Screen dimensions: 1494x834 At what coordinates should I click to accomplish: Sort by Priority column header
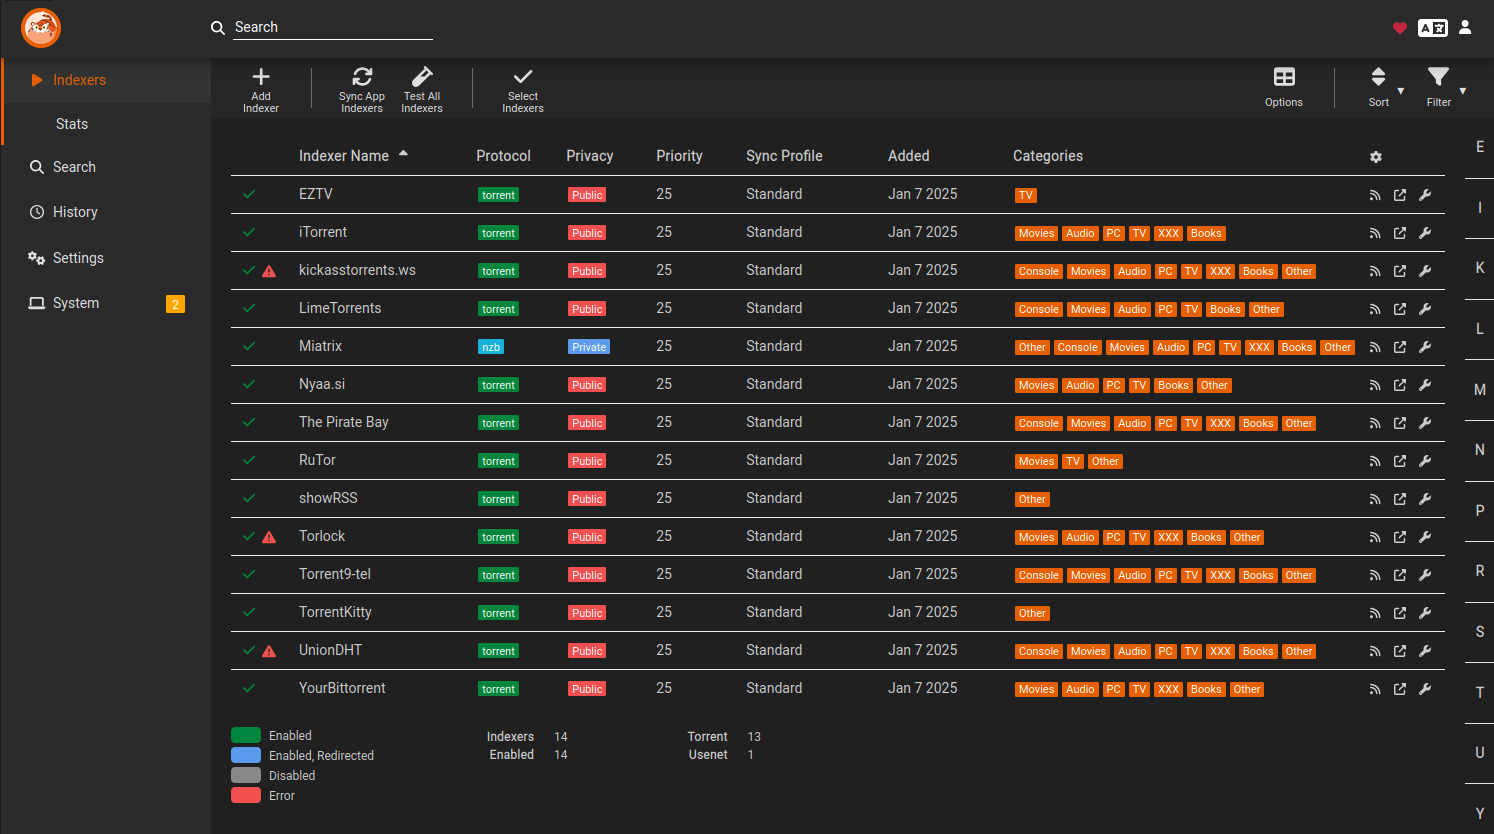(679, 156)
